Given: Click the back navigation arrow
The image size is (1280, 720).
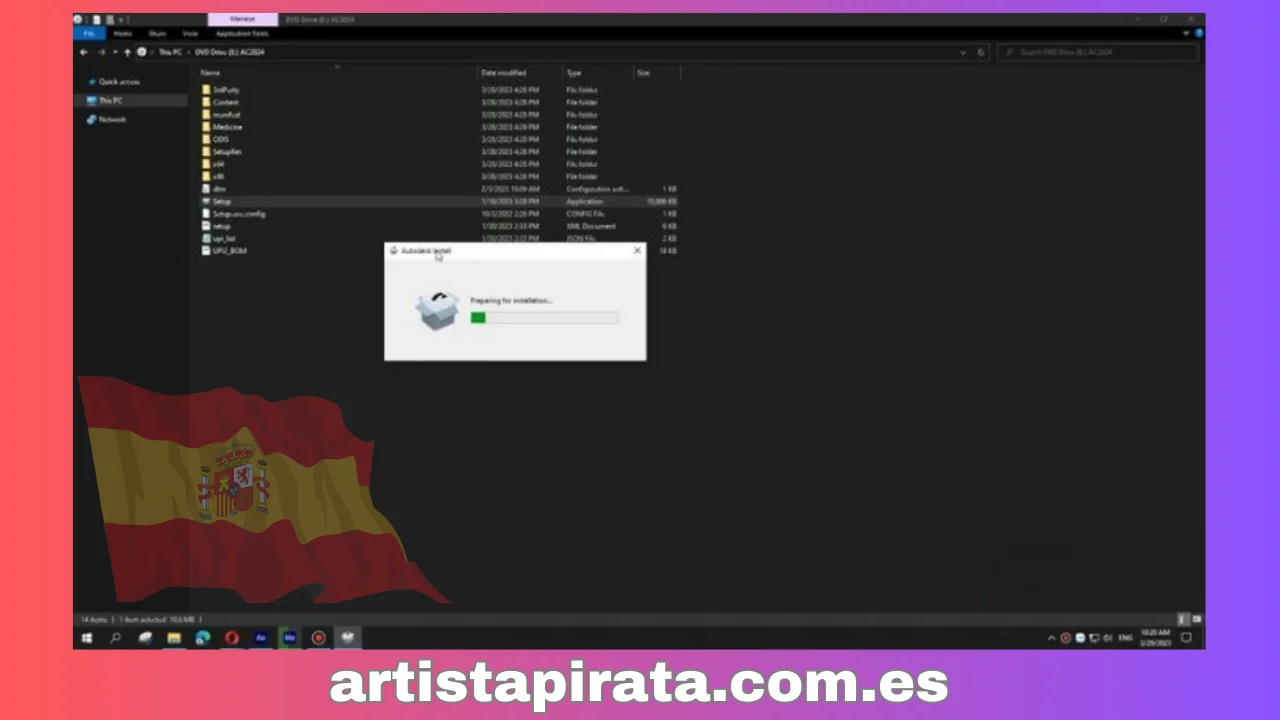Looking at the screenshot, I should (x=84, y=52).
